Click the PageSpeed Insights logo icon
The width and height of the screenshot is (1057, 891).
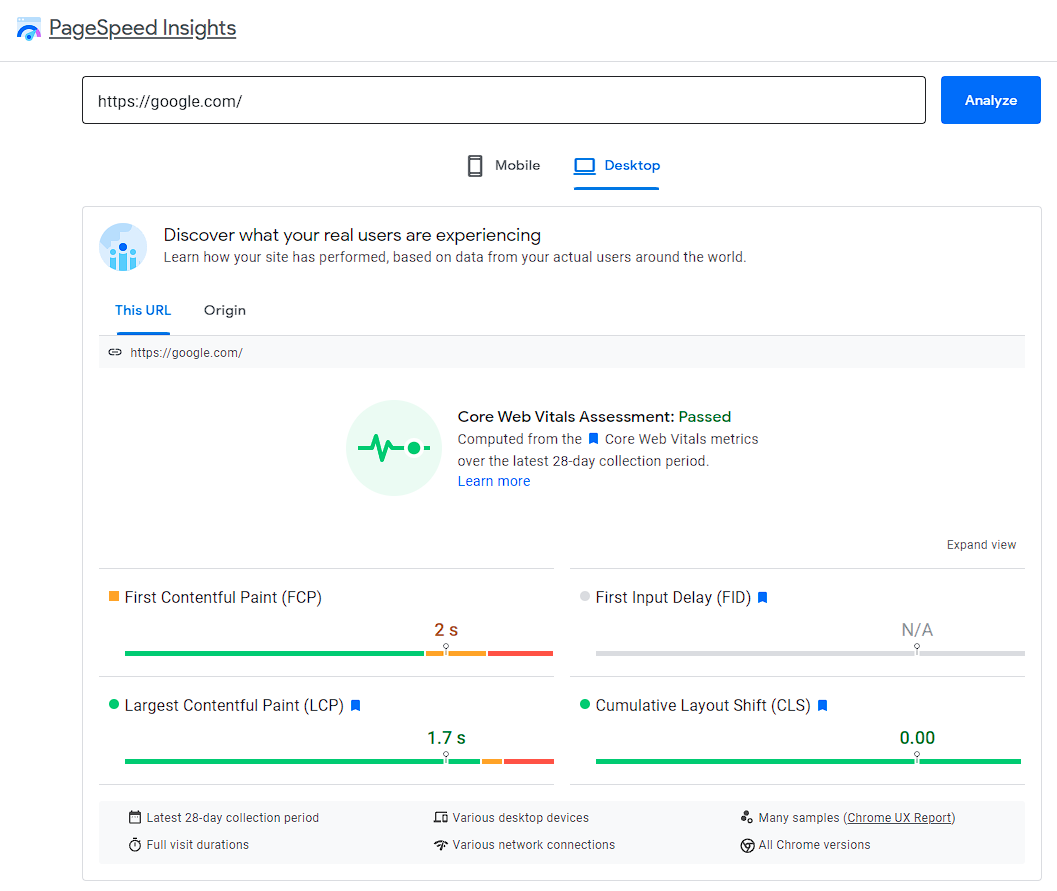29,29
